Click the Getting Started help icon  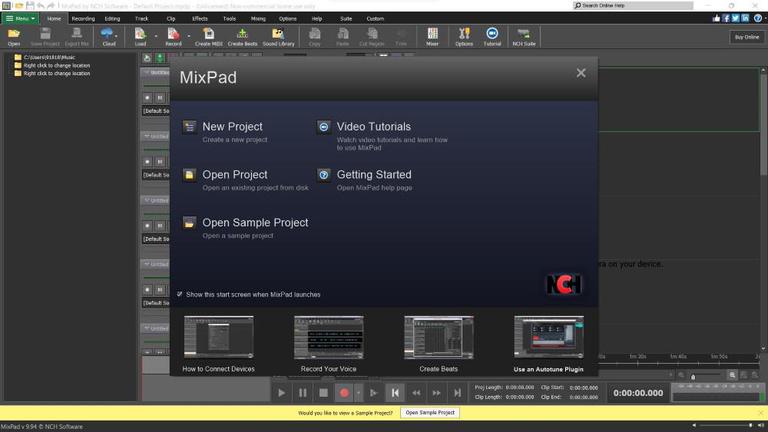click(x=324, y=175)
